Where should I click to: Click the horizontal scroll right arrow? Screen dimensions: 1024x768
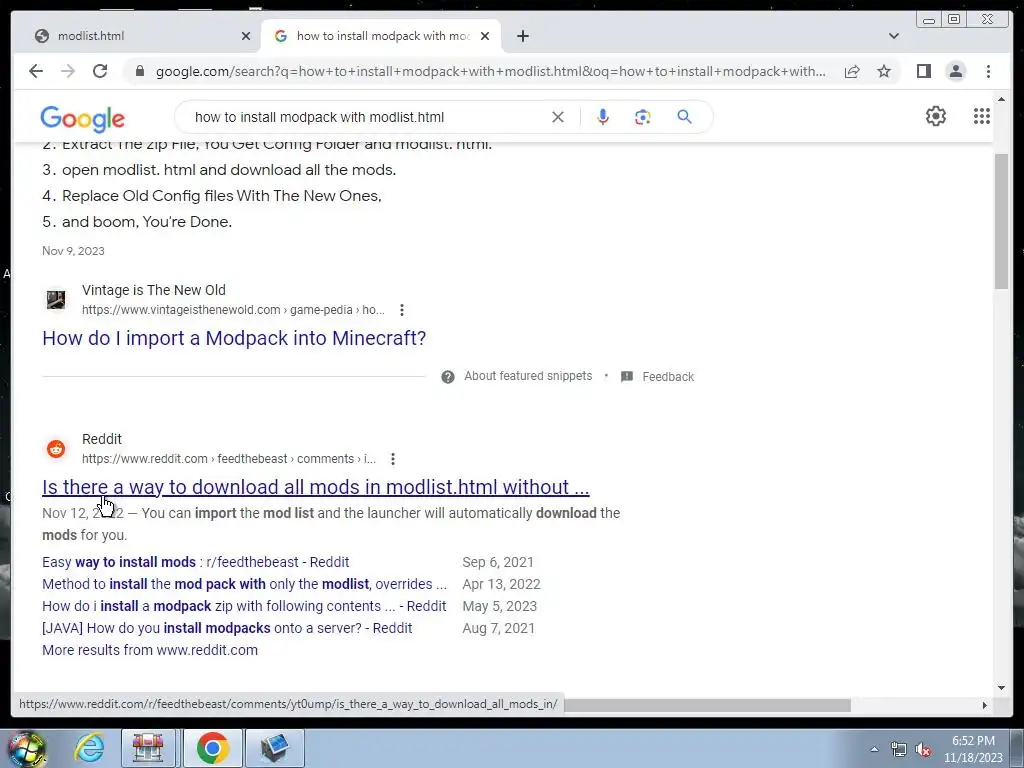(x=985, y=705)
